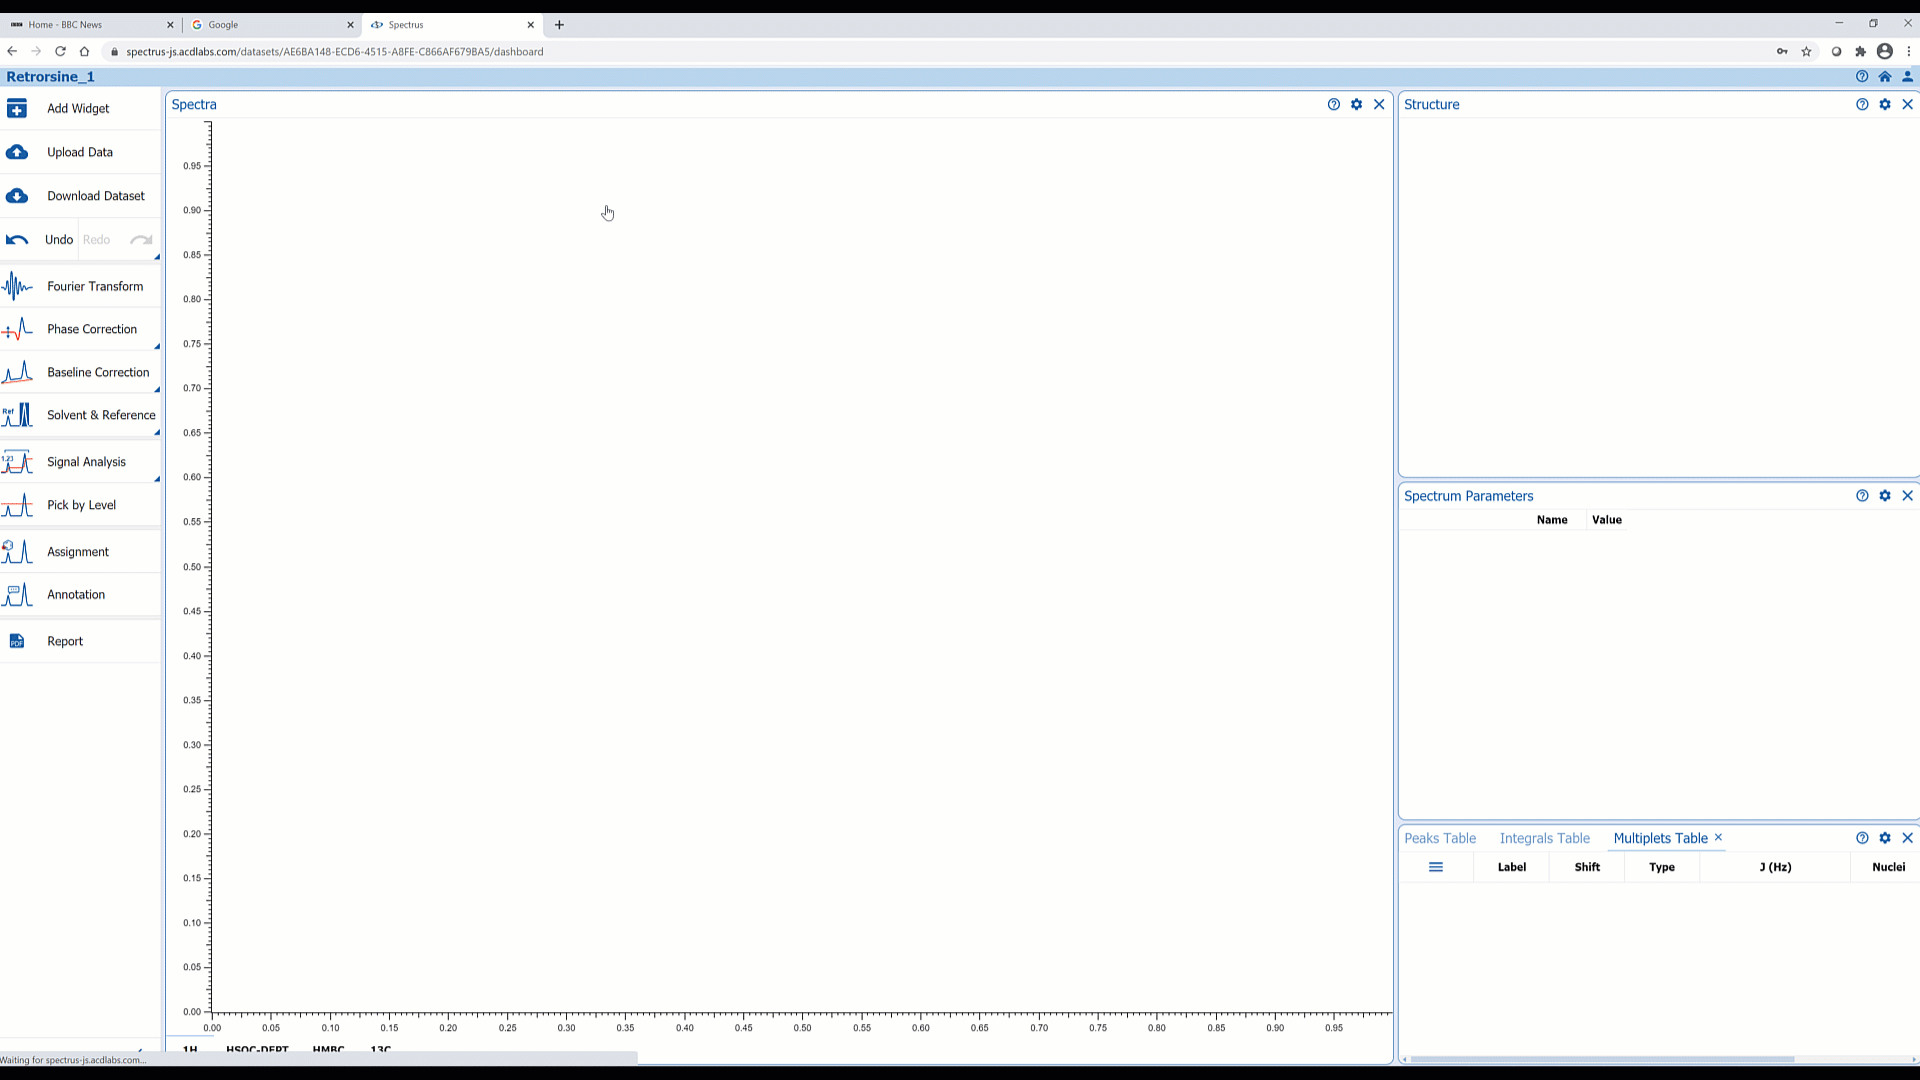The height and width of the screenshot is (1080, 1920).
Task: Click the Upload Data button
Action: [x=79, y=150]
